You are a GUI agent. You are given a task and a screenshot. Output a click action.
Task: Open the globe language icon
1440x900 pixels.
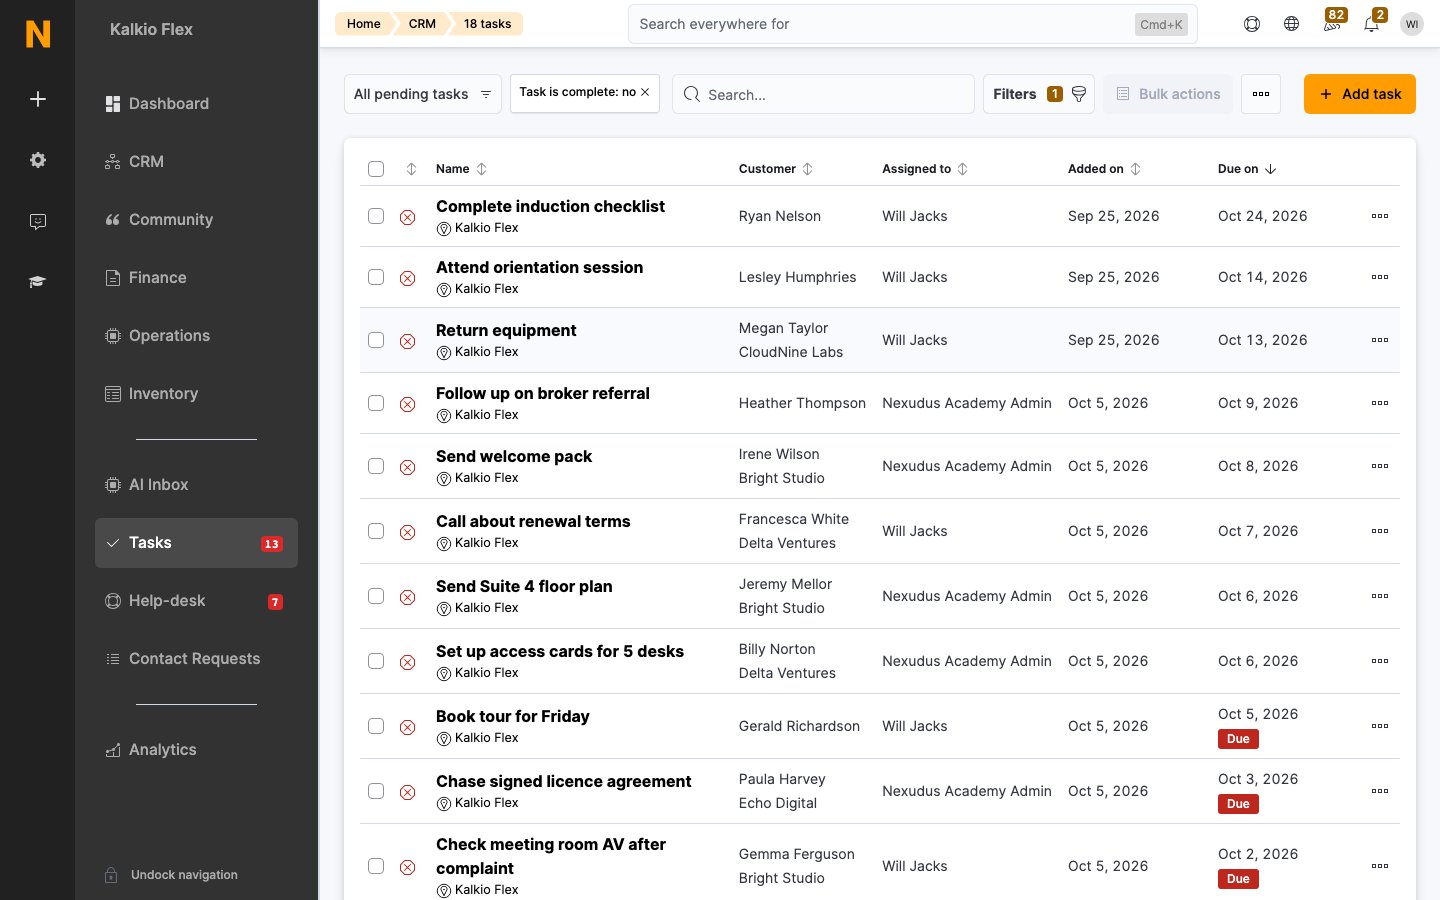(1292, 24)
